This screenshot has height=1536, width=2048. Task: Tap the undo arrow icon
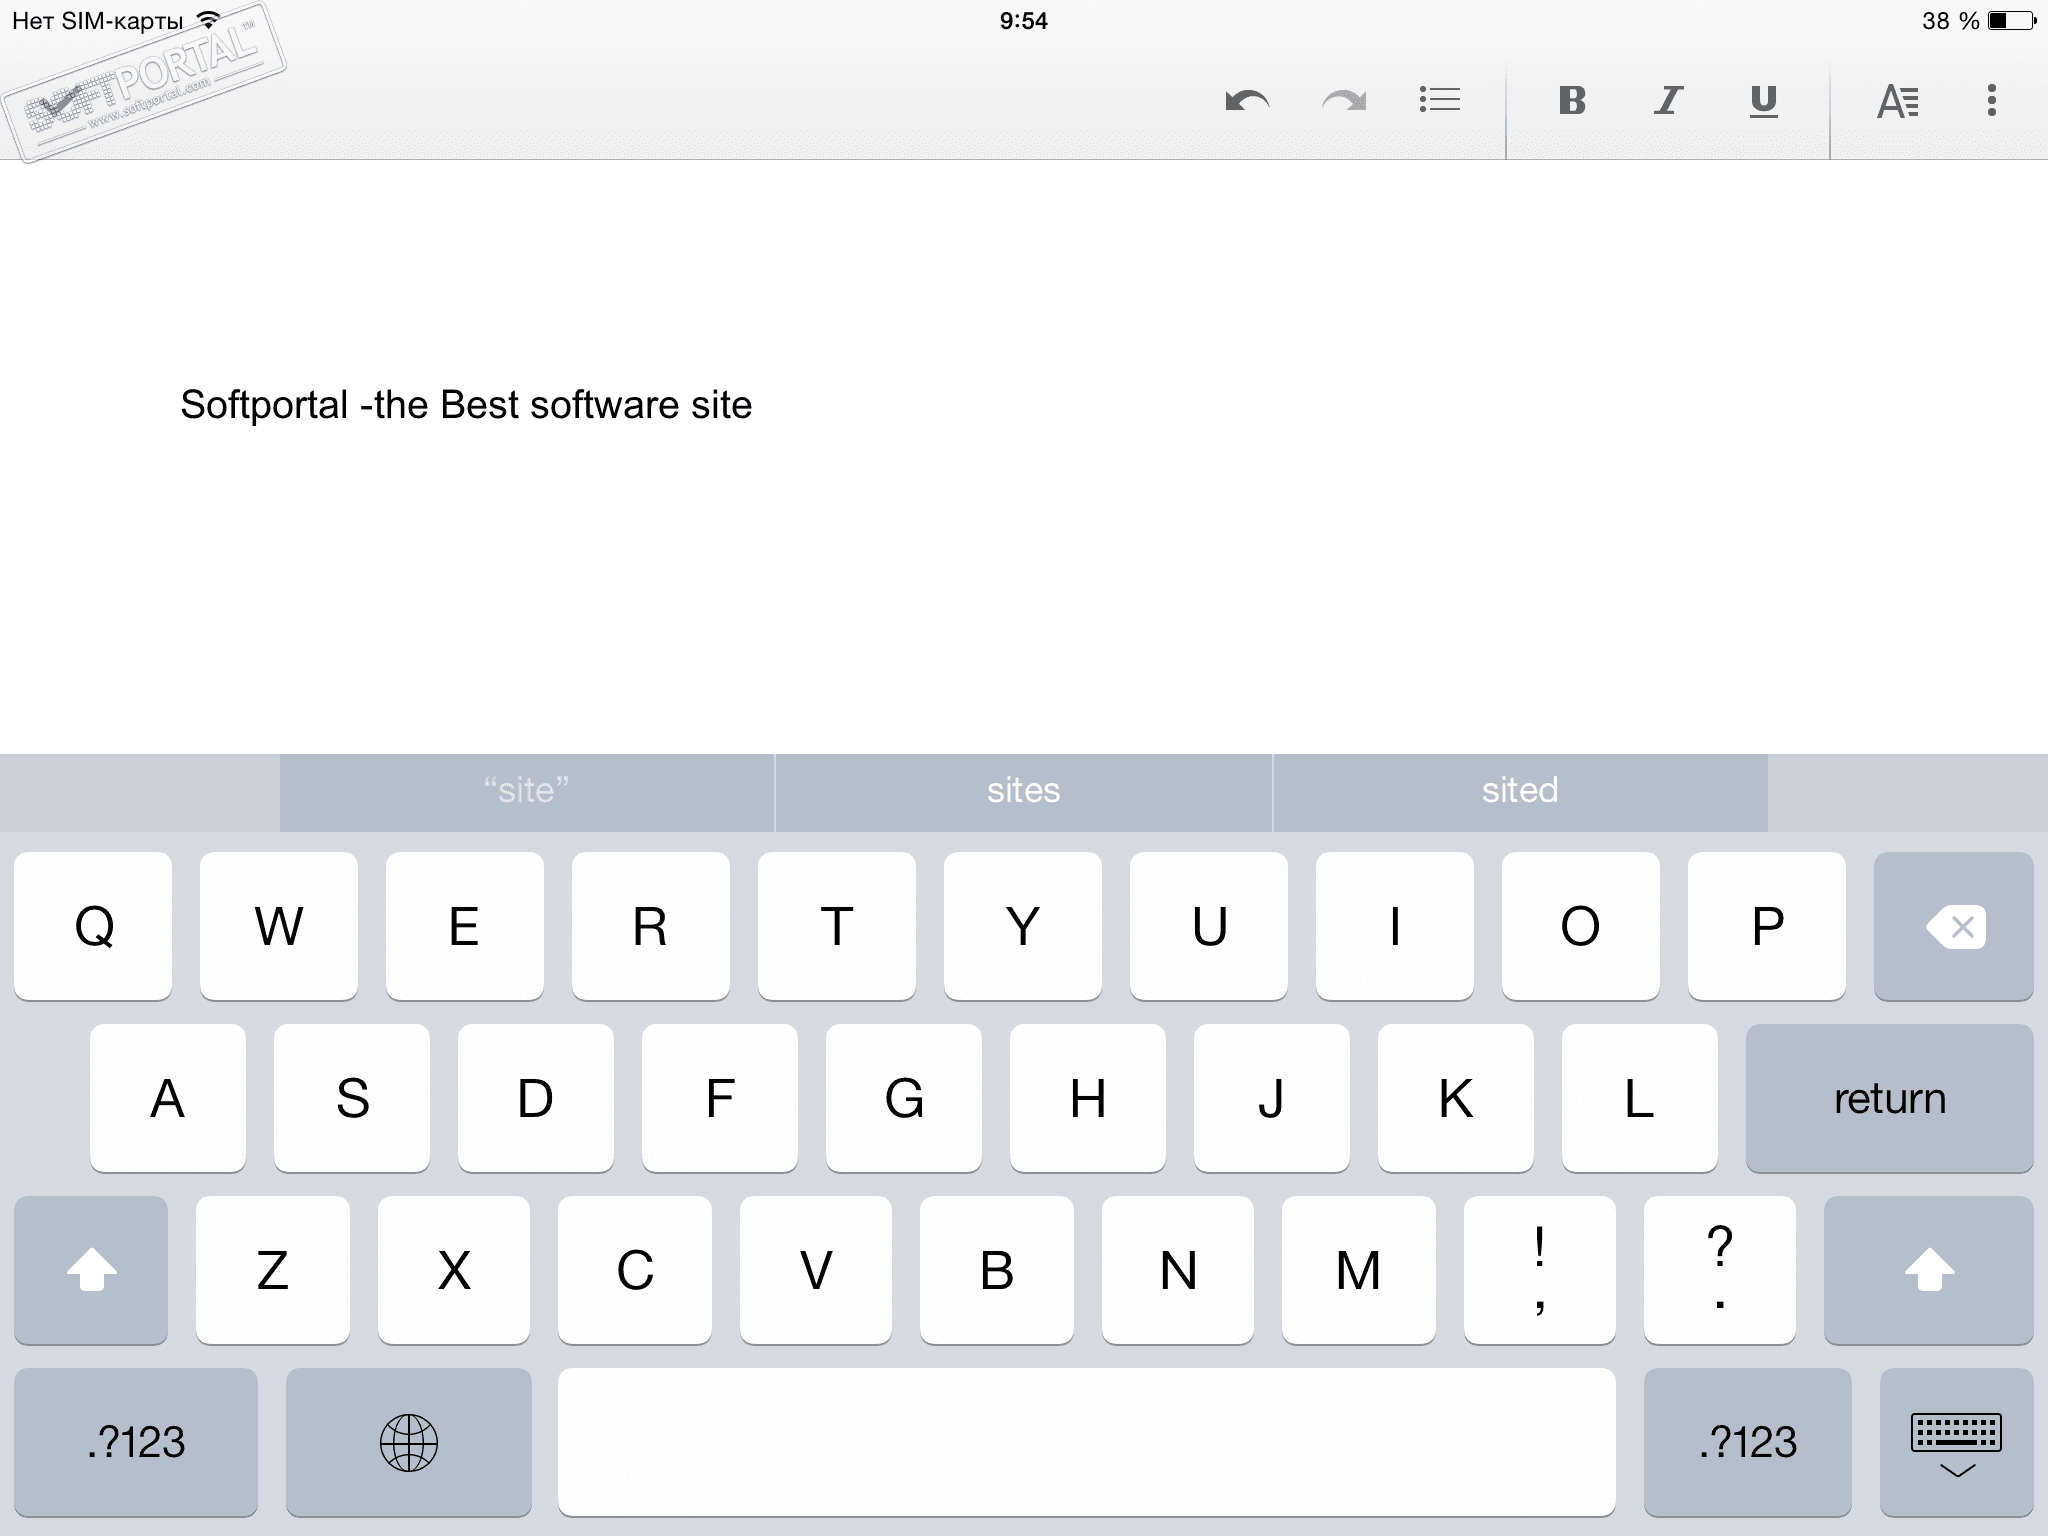(x=1247, y=101)
